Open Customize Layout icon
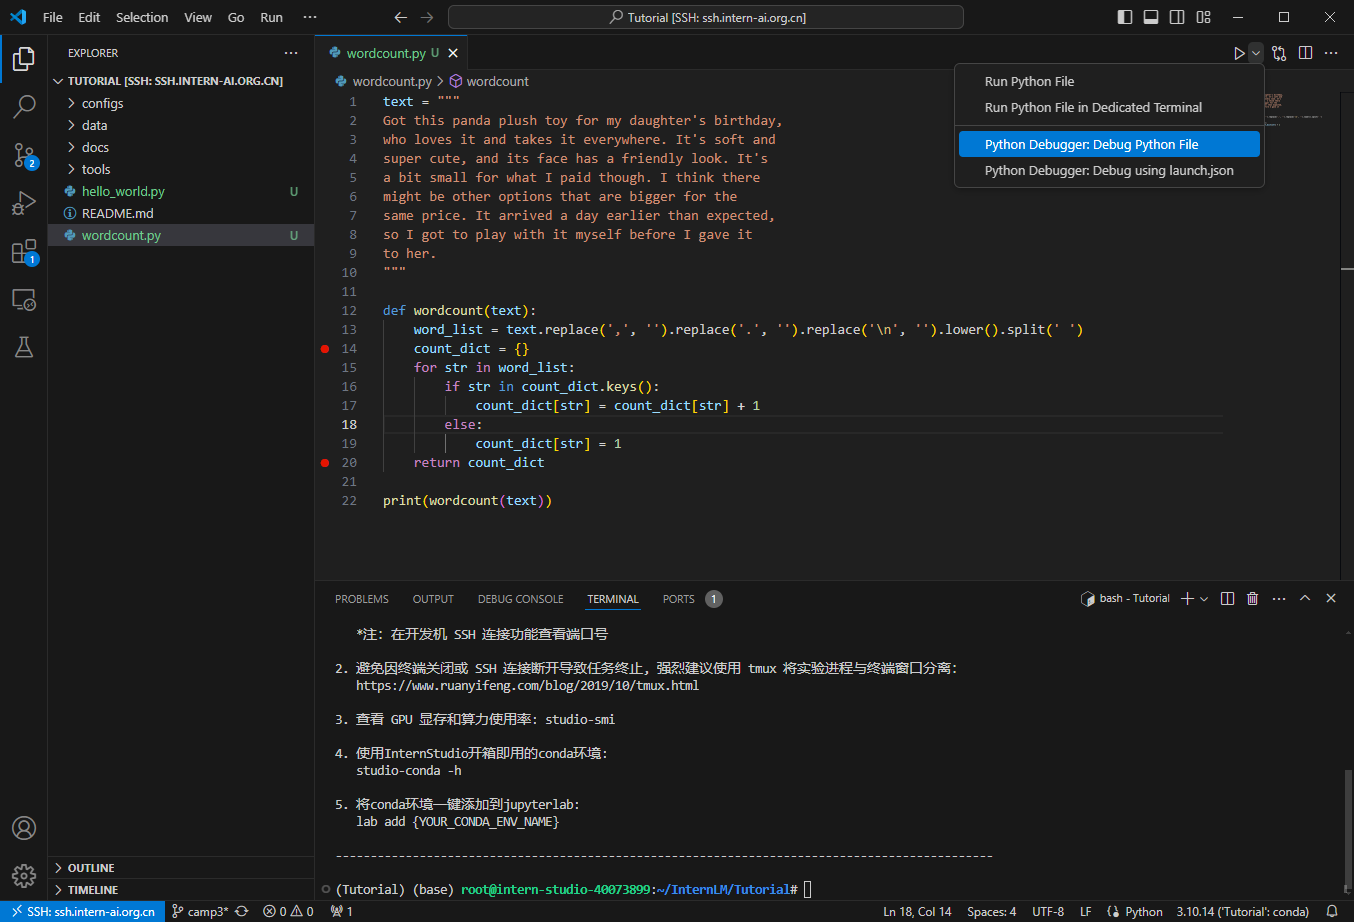Viewport: 1354px width, 922px height. [x=1203, y=17]
